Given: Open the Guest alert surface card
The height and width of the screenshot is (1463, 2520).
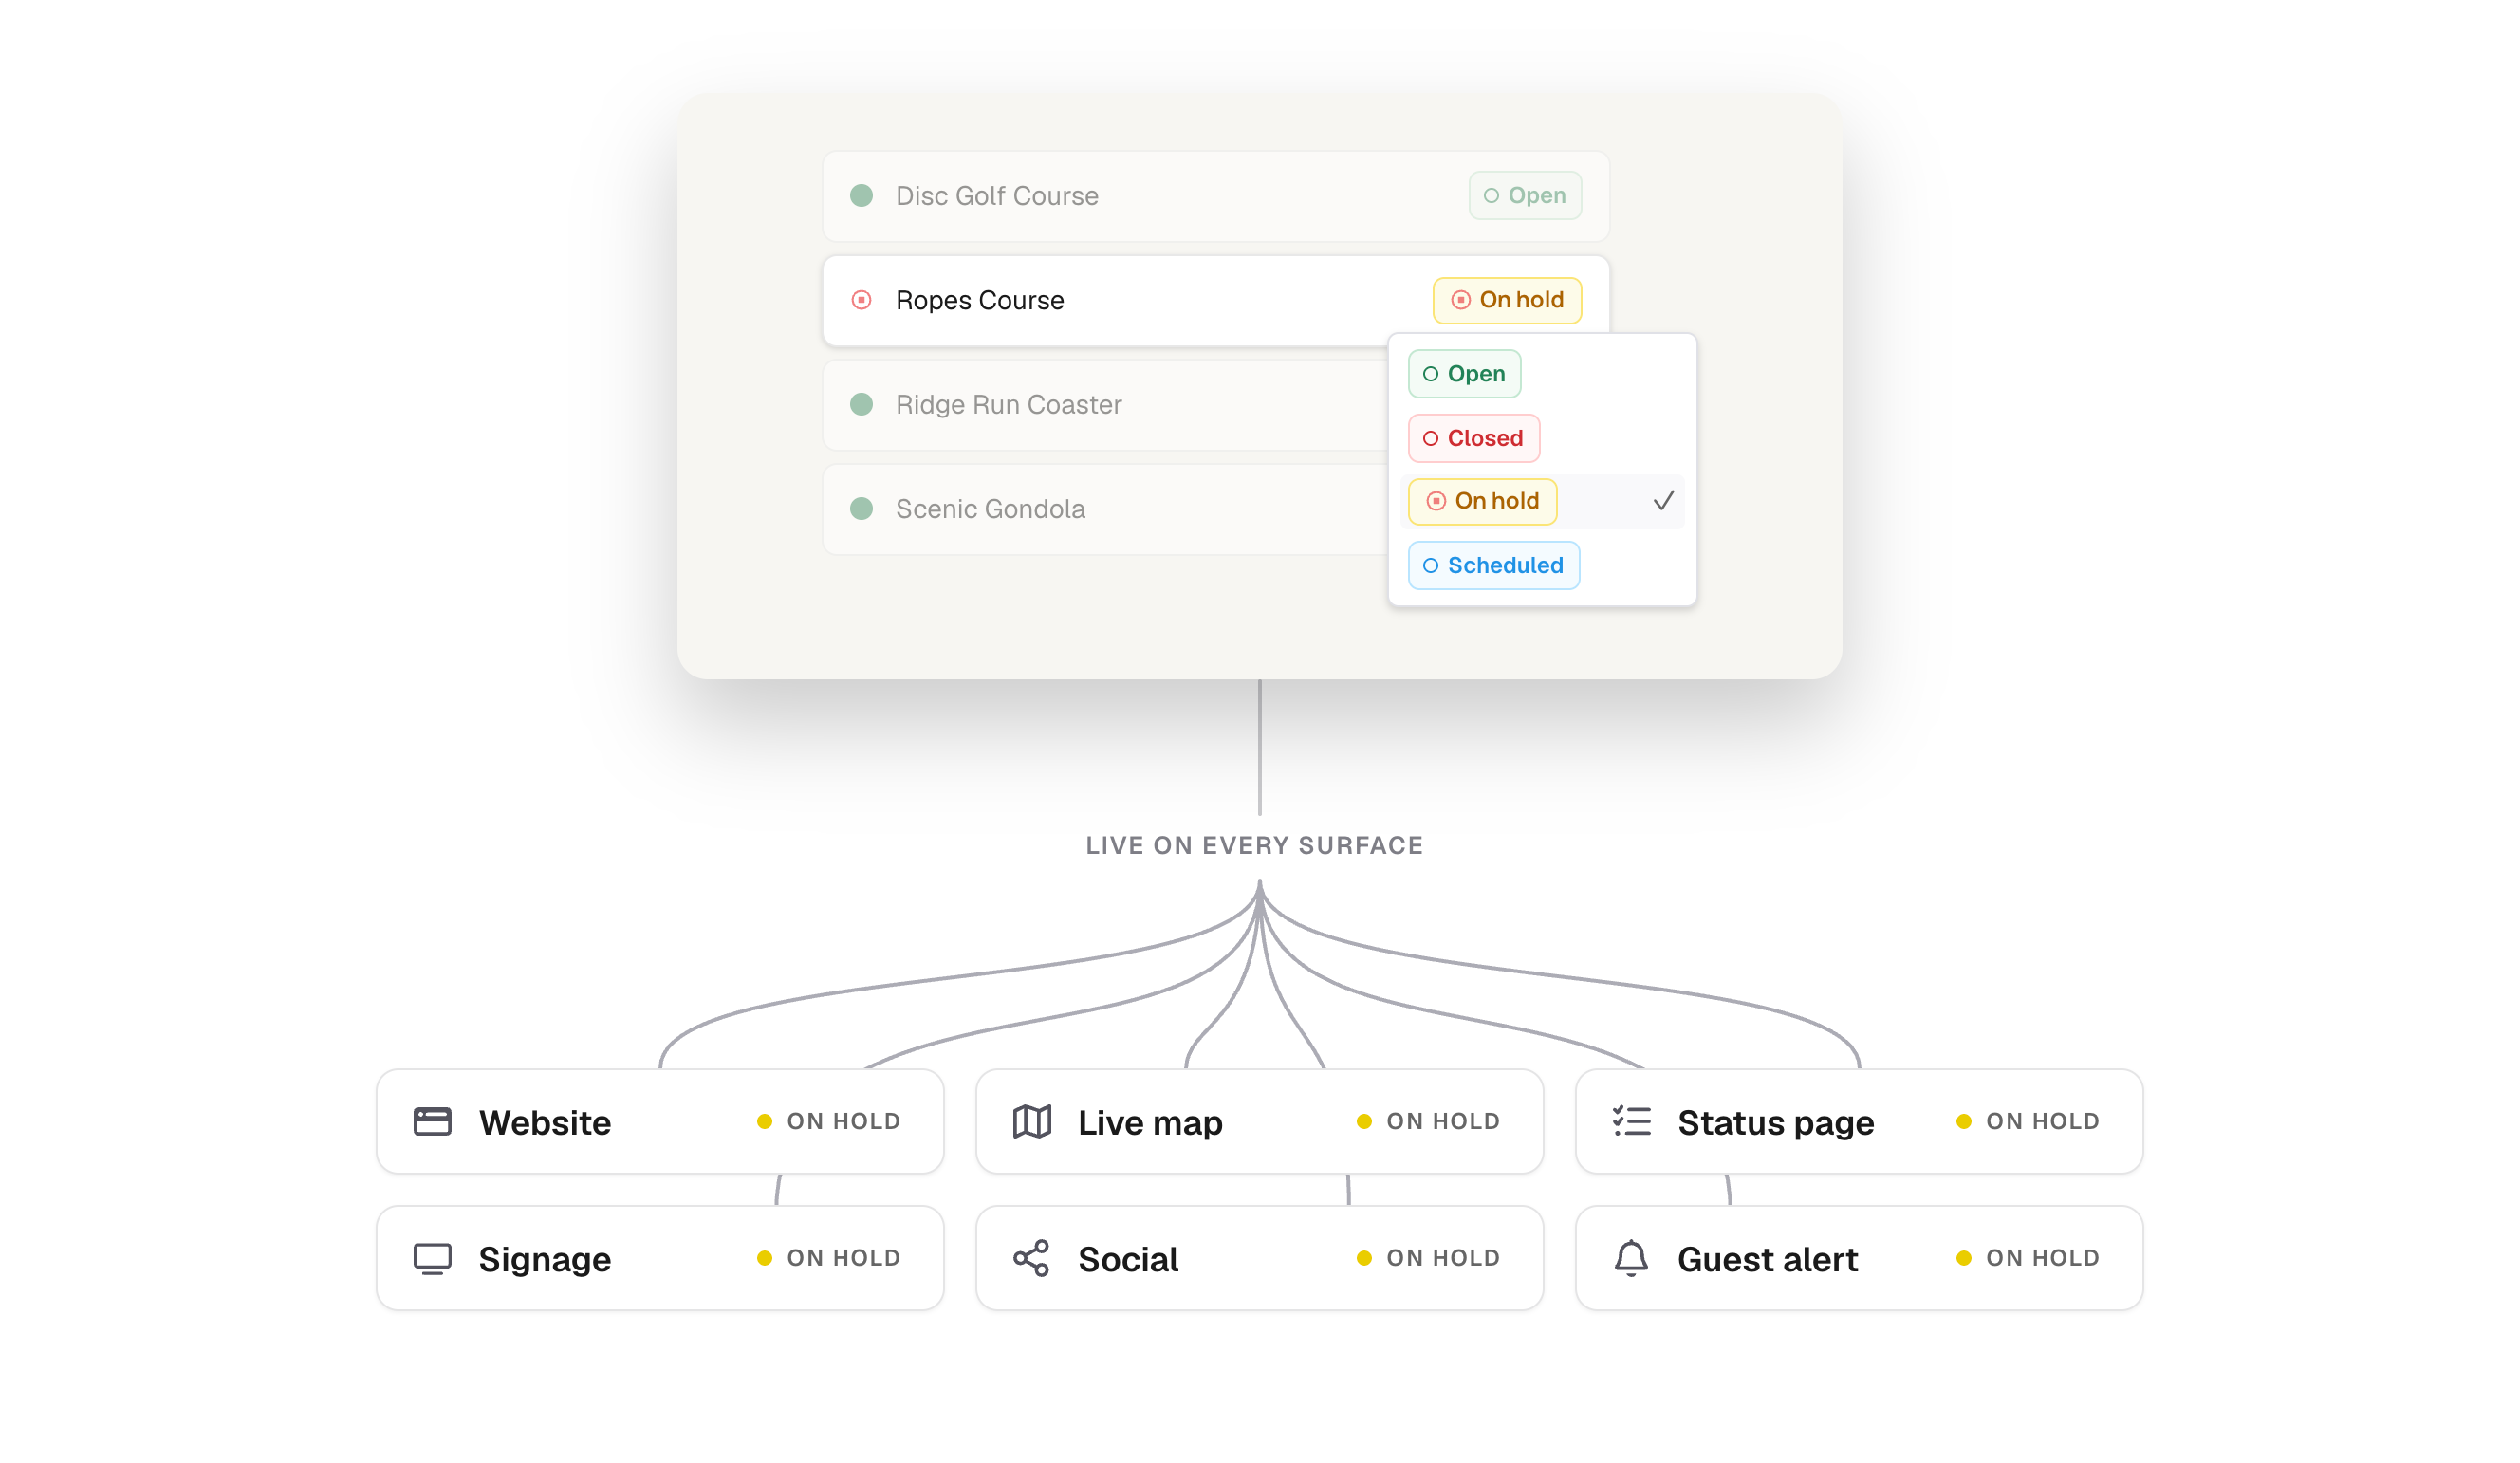Looking at the screenshot, I should (1860, 1259).
